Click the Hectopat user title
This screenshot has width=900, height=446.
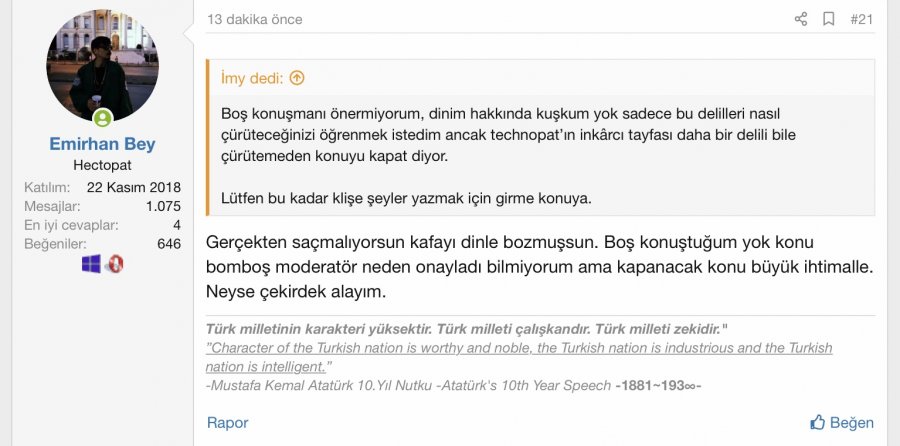point(102,165)
